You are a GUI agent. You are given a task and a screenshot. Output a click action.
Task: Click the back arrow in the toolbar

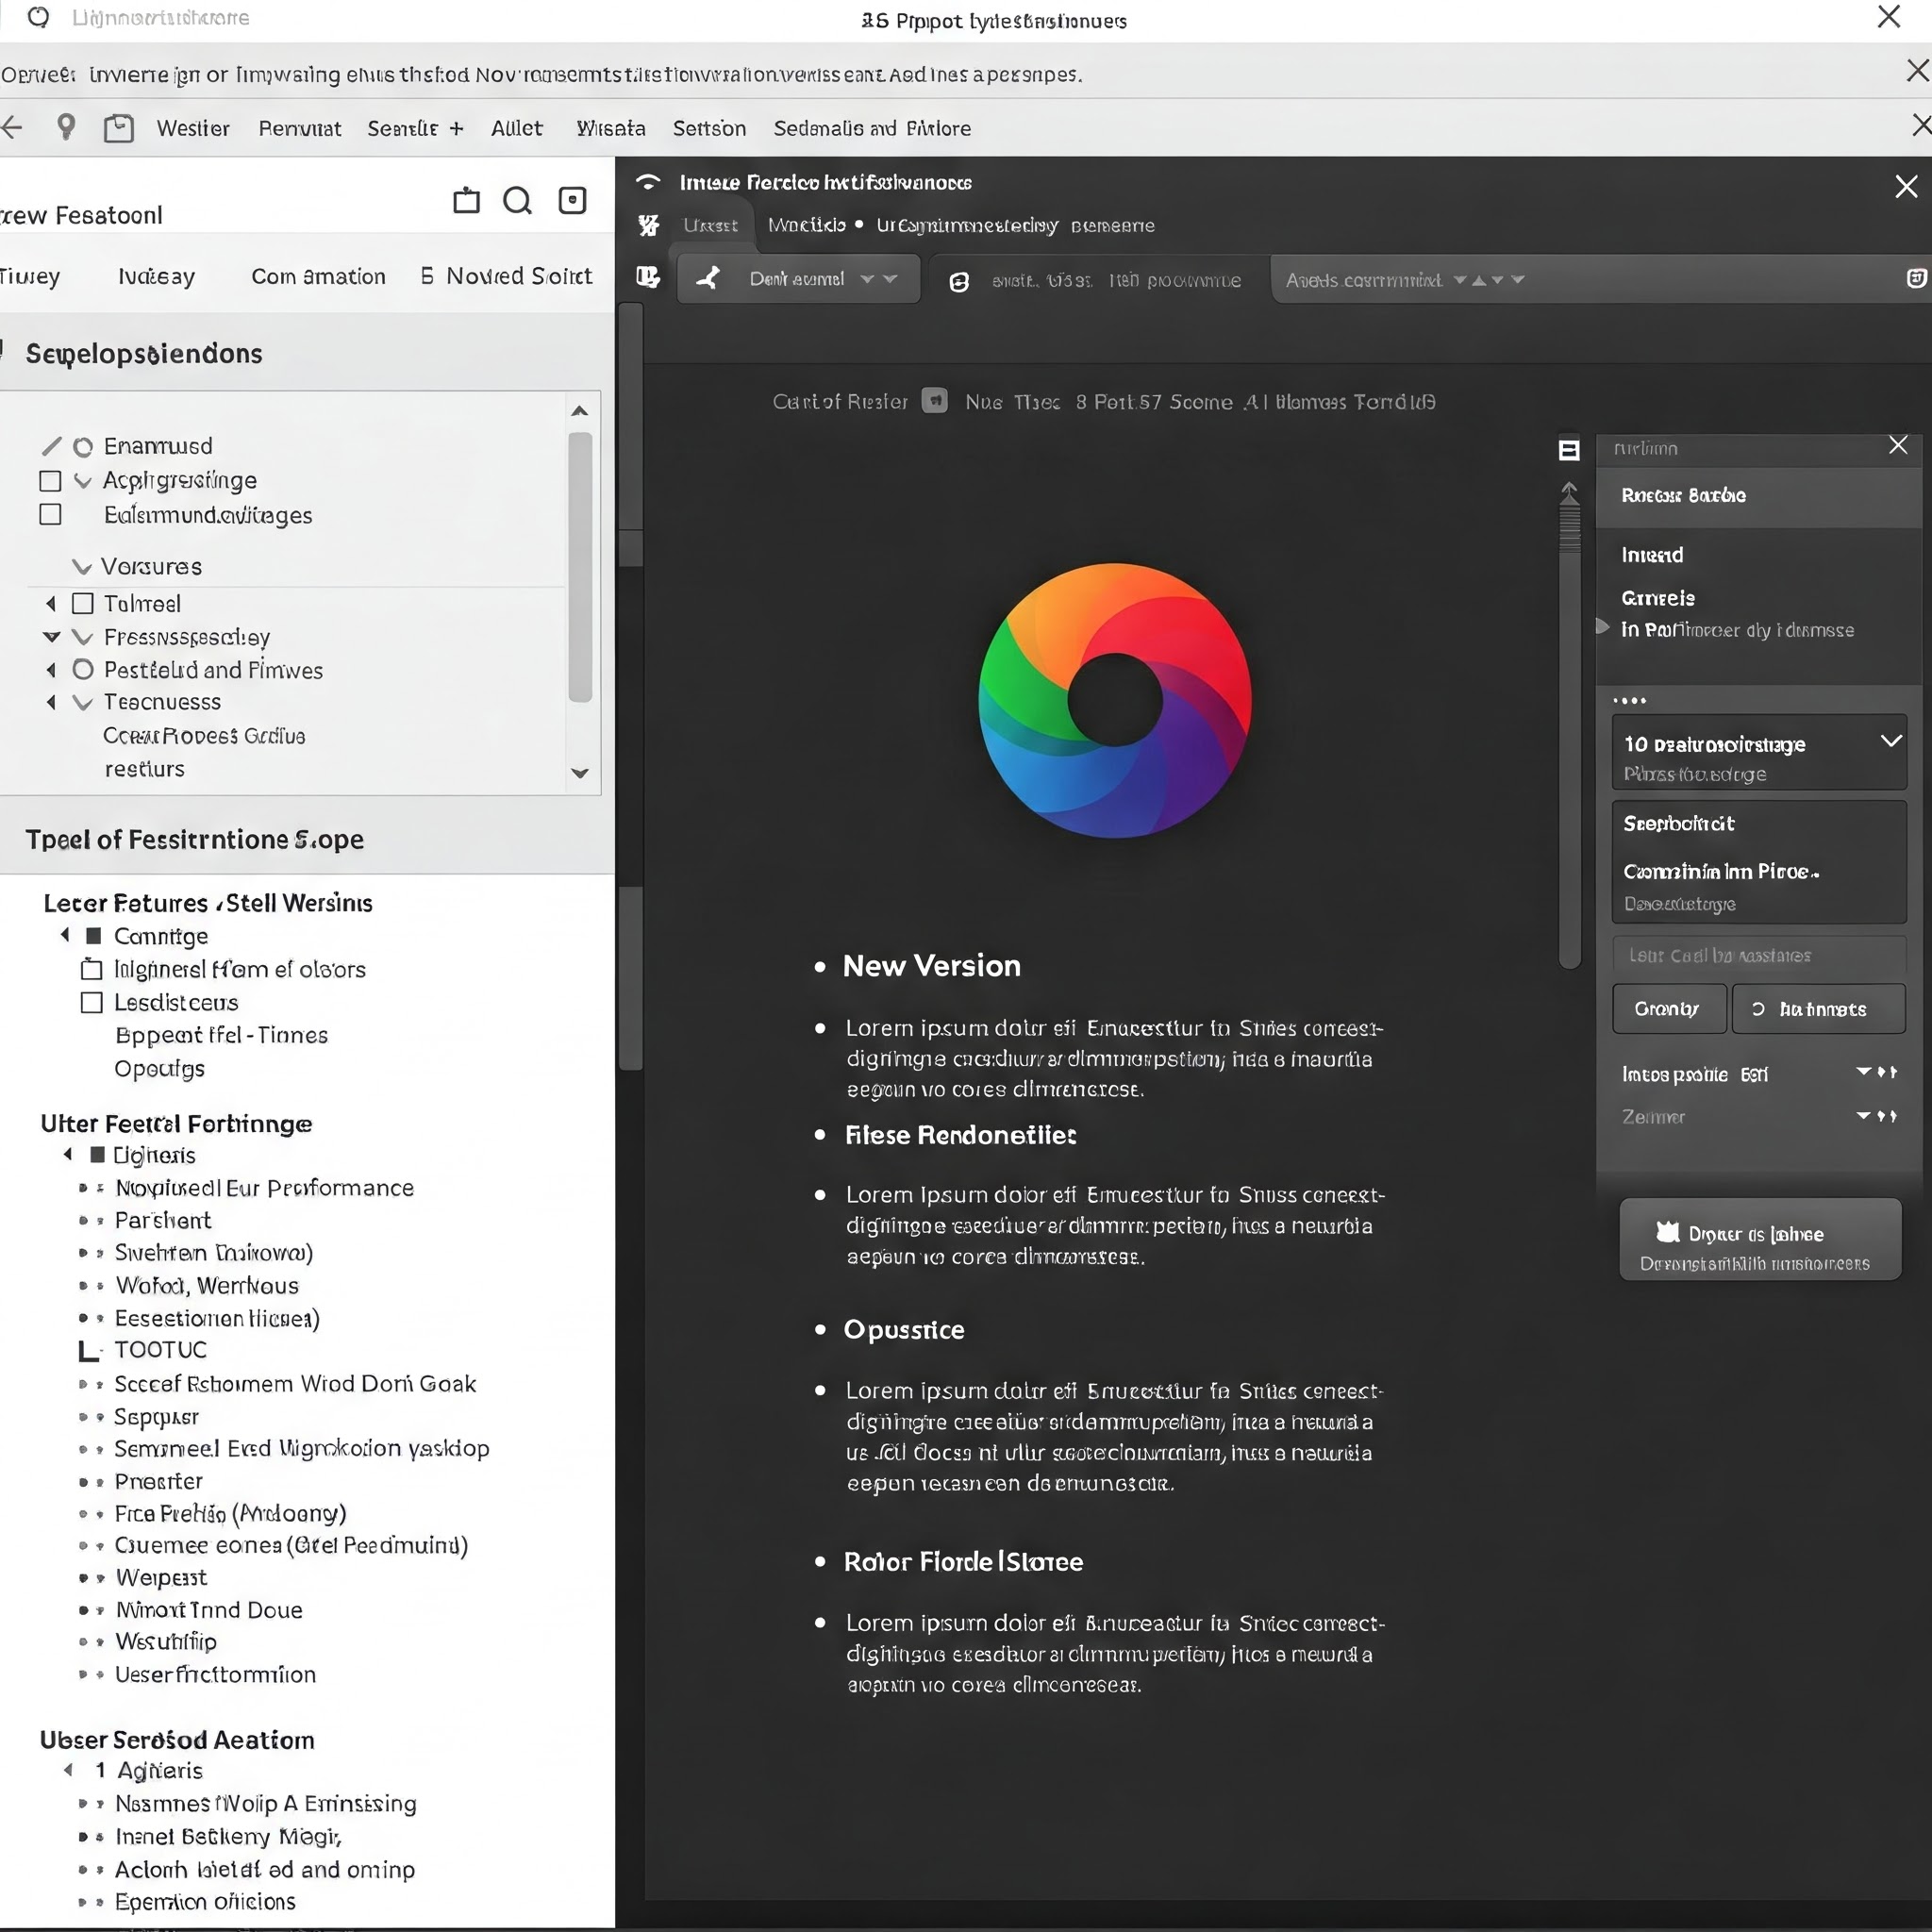click(12, 127)
